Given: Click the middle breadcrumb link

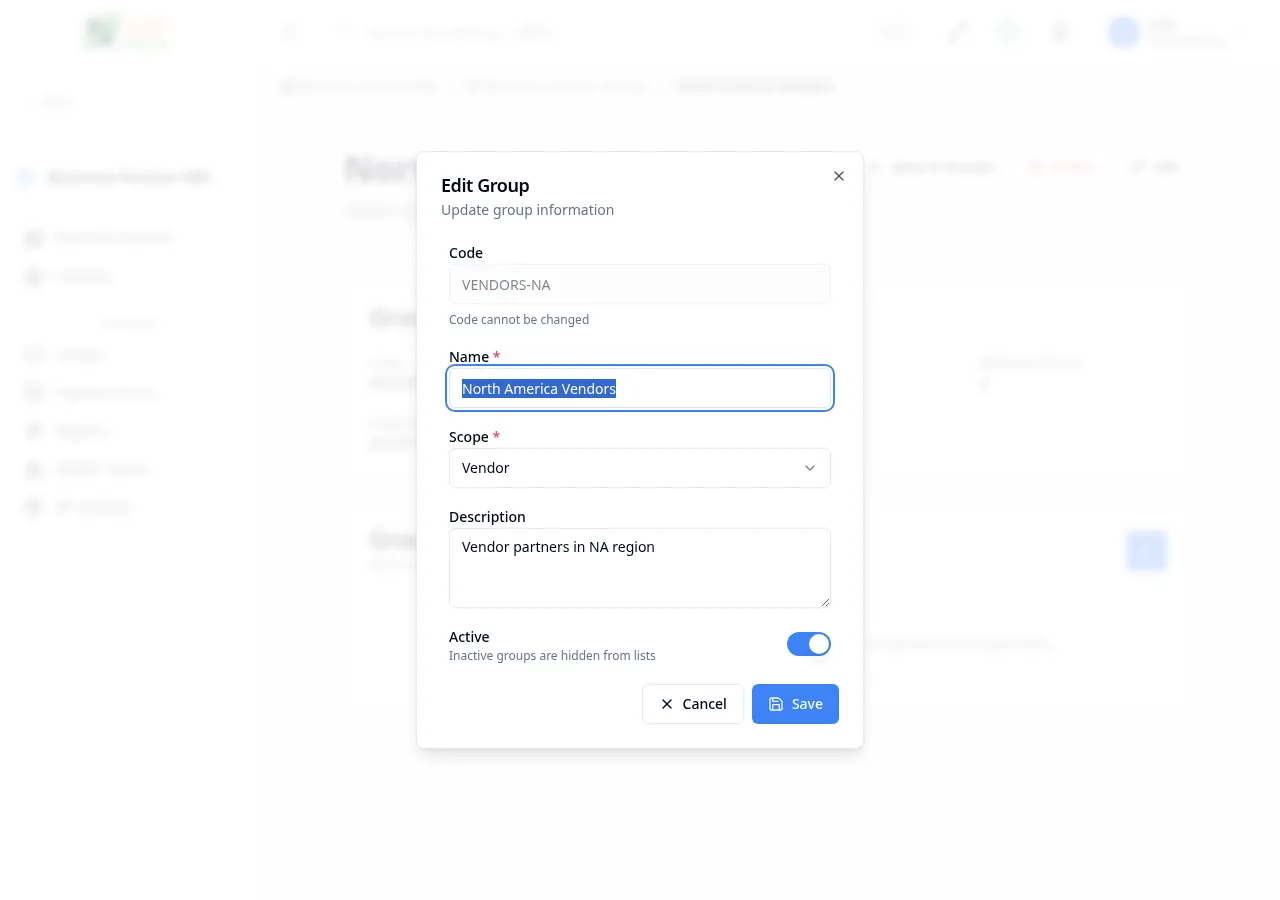Looking at the screenshot, I should tap(556, 86).
